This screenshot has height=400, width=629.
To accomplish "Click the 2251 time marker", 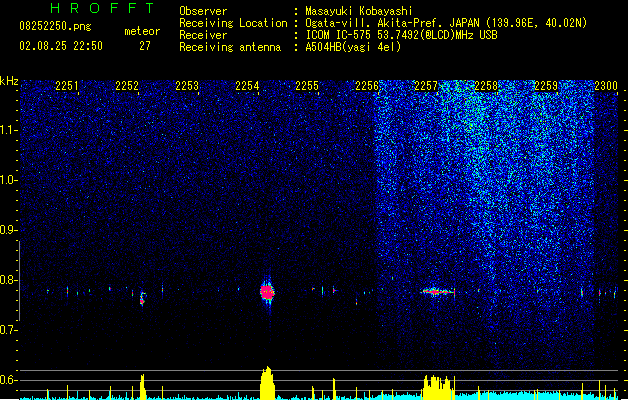I will (67, 86).
